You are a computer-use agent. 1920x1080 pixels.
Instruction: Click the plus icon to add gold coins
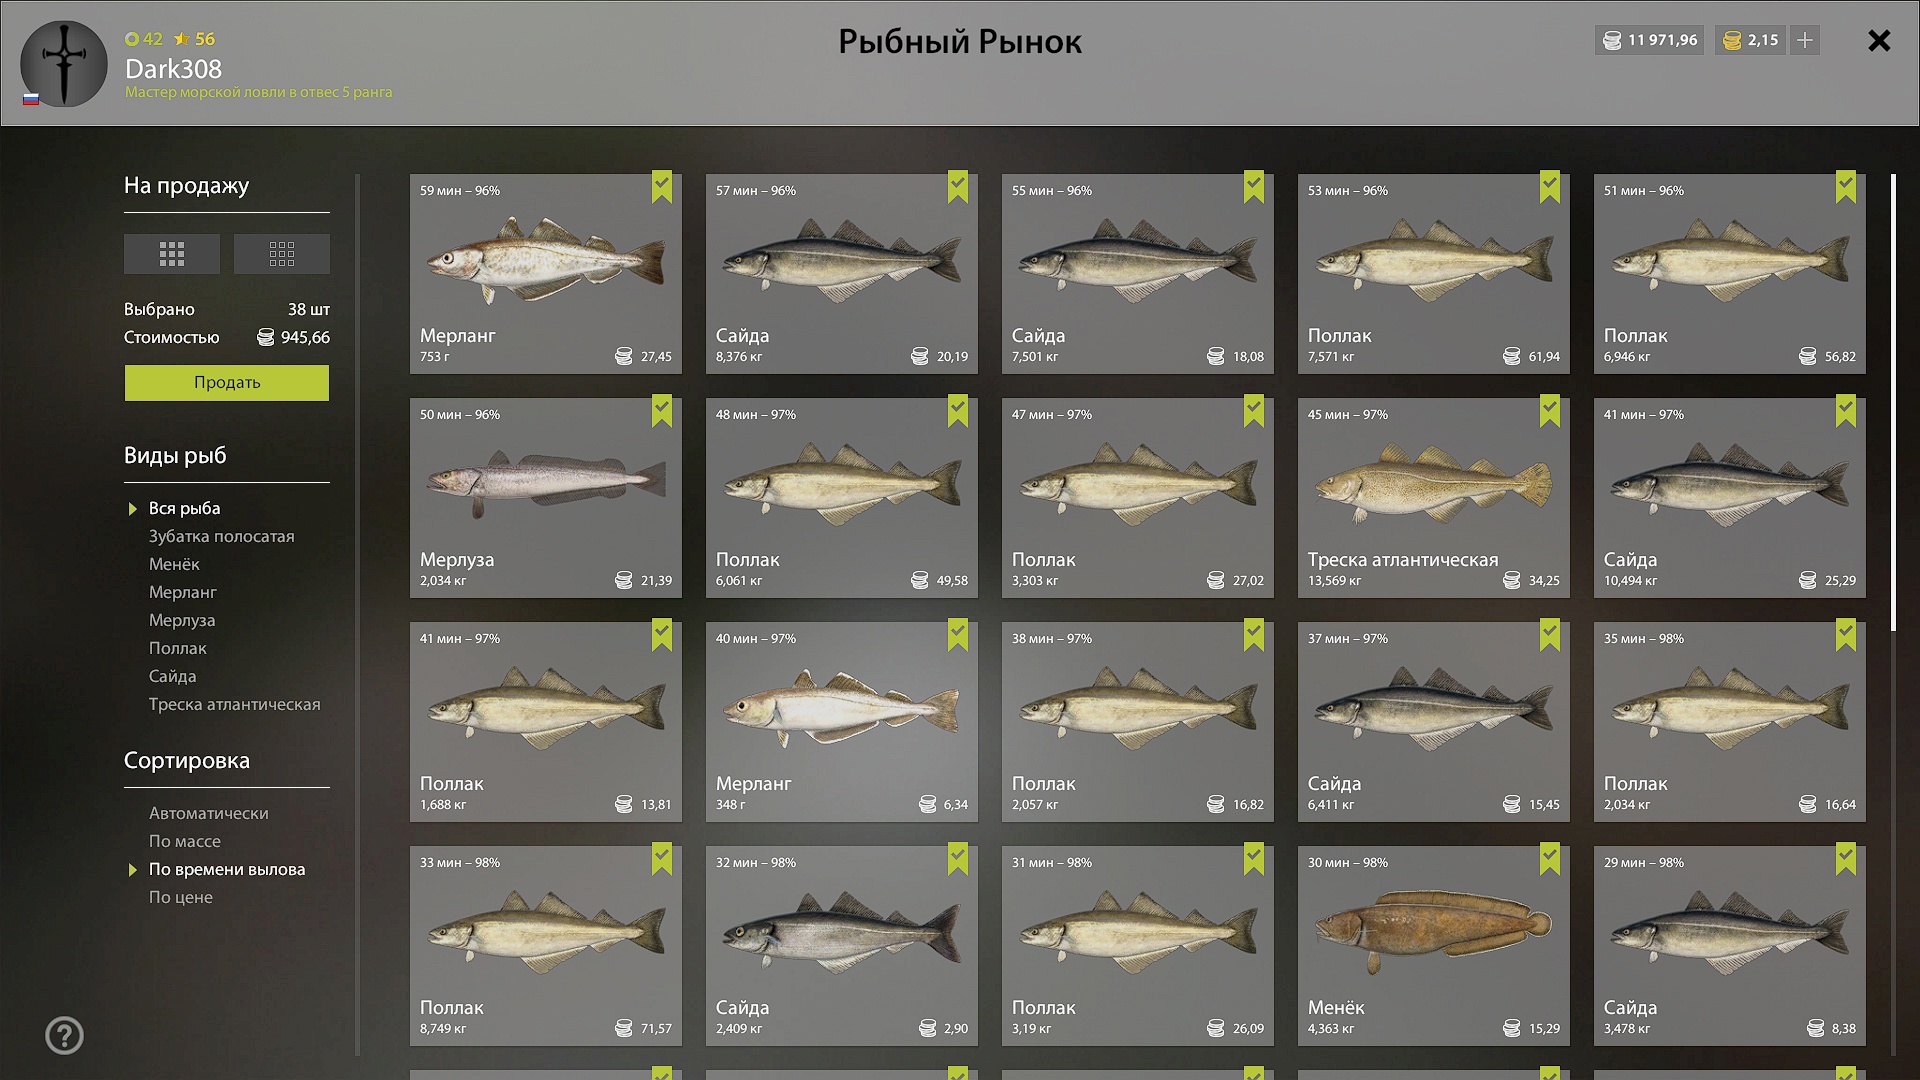[x=1805, y=40]
